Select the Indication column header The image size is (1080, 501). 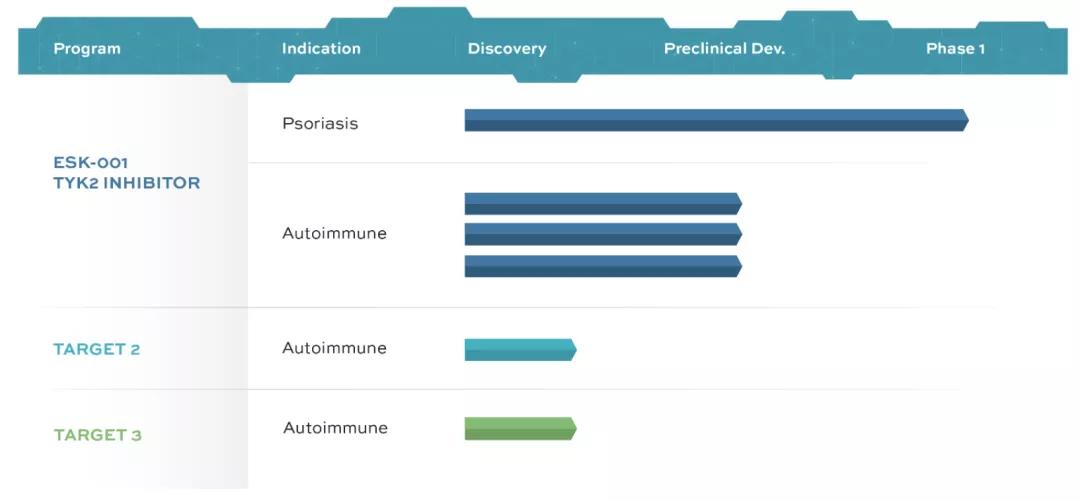tap(321, 49)
